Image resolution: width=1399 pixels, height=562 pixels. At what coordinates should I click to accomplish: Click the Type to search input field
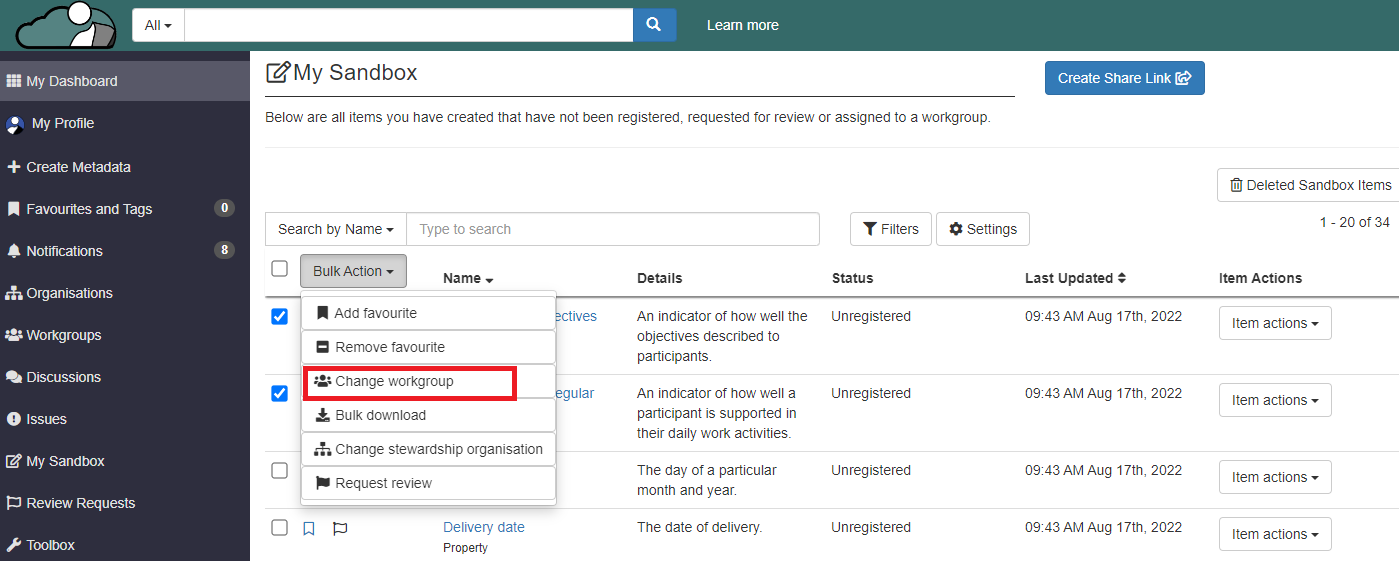coord(612,229)
